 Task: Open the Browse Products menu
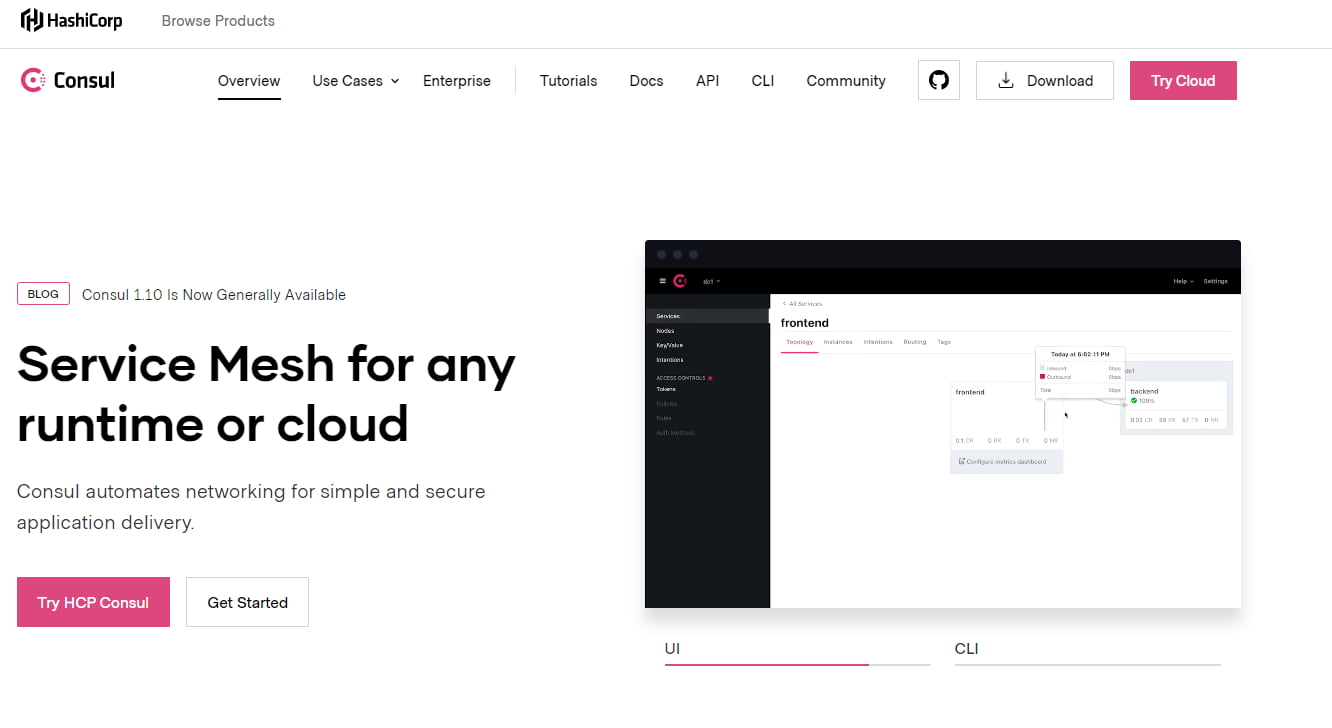(218, 20)
